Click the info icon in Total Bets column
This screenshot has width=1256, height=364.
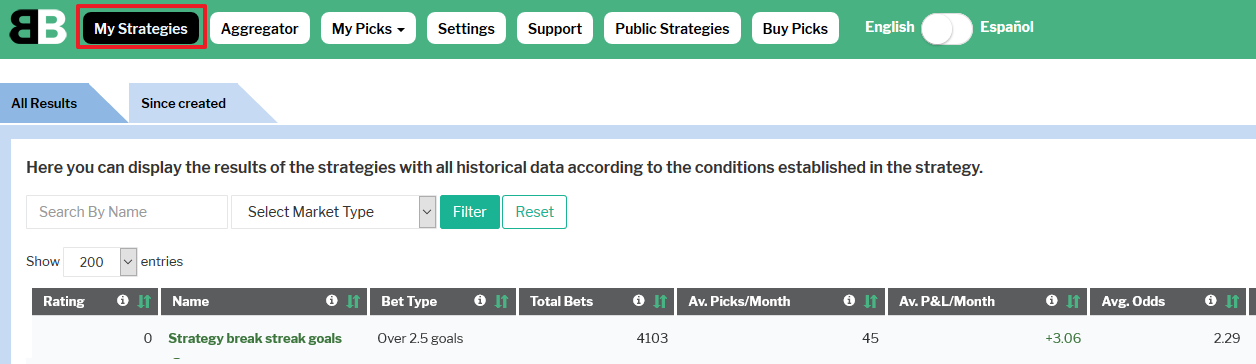coord(638,301)
